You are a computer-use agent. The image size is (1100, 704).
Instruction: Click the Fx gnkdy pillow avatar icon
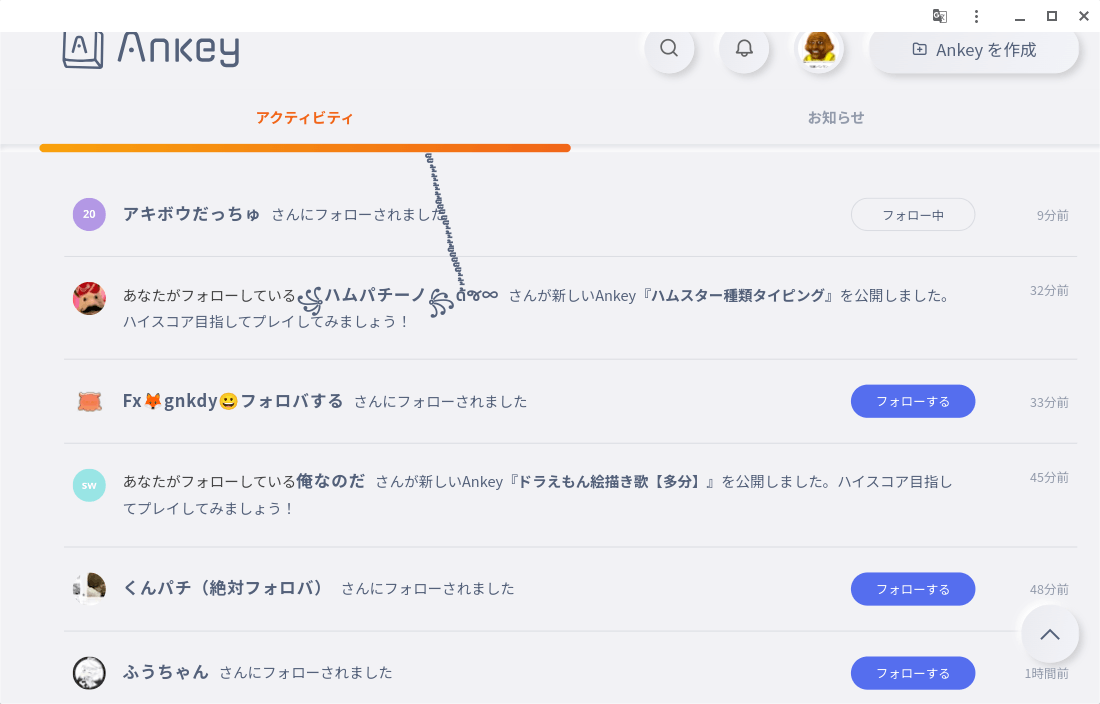coord(89,401)
